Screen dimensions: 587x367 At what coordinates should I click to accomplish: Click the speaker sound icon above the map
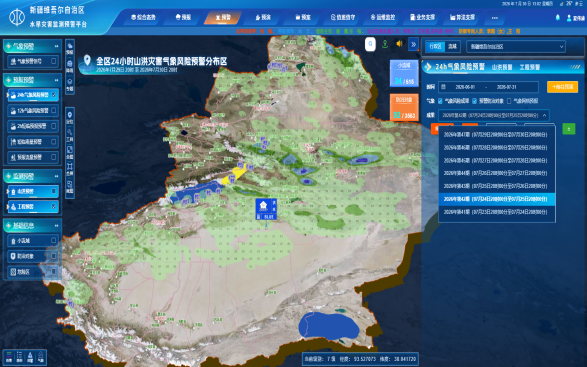[399, 44]
